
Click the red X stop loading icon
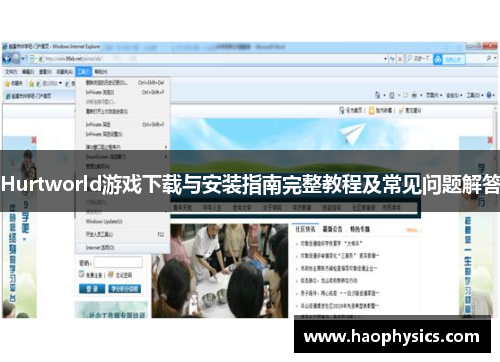(x=400, y=59)
